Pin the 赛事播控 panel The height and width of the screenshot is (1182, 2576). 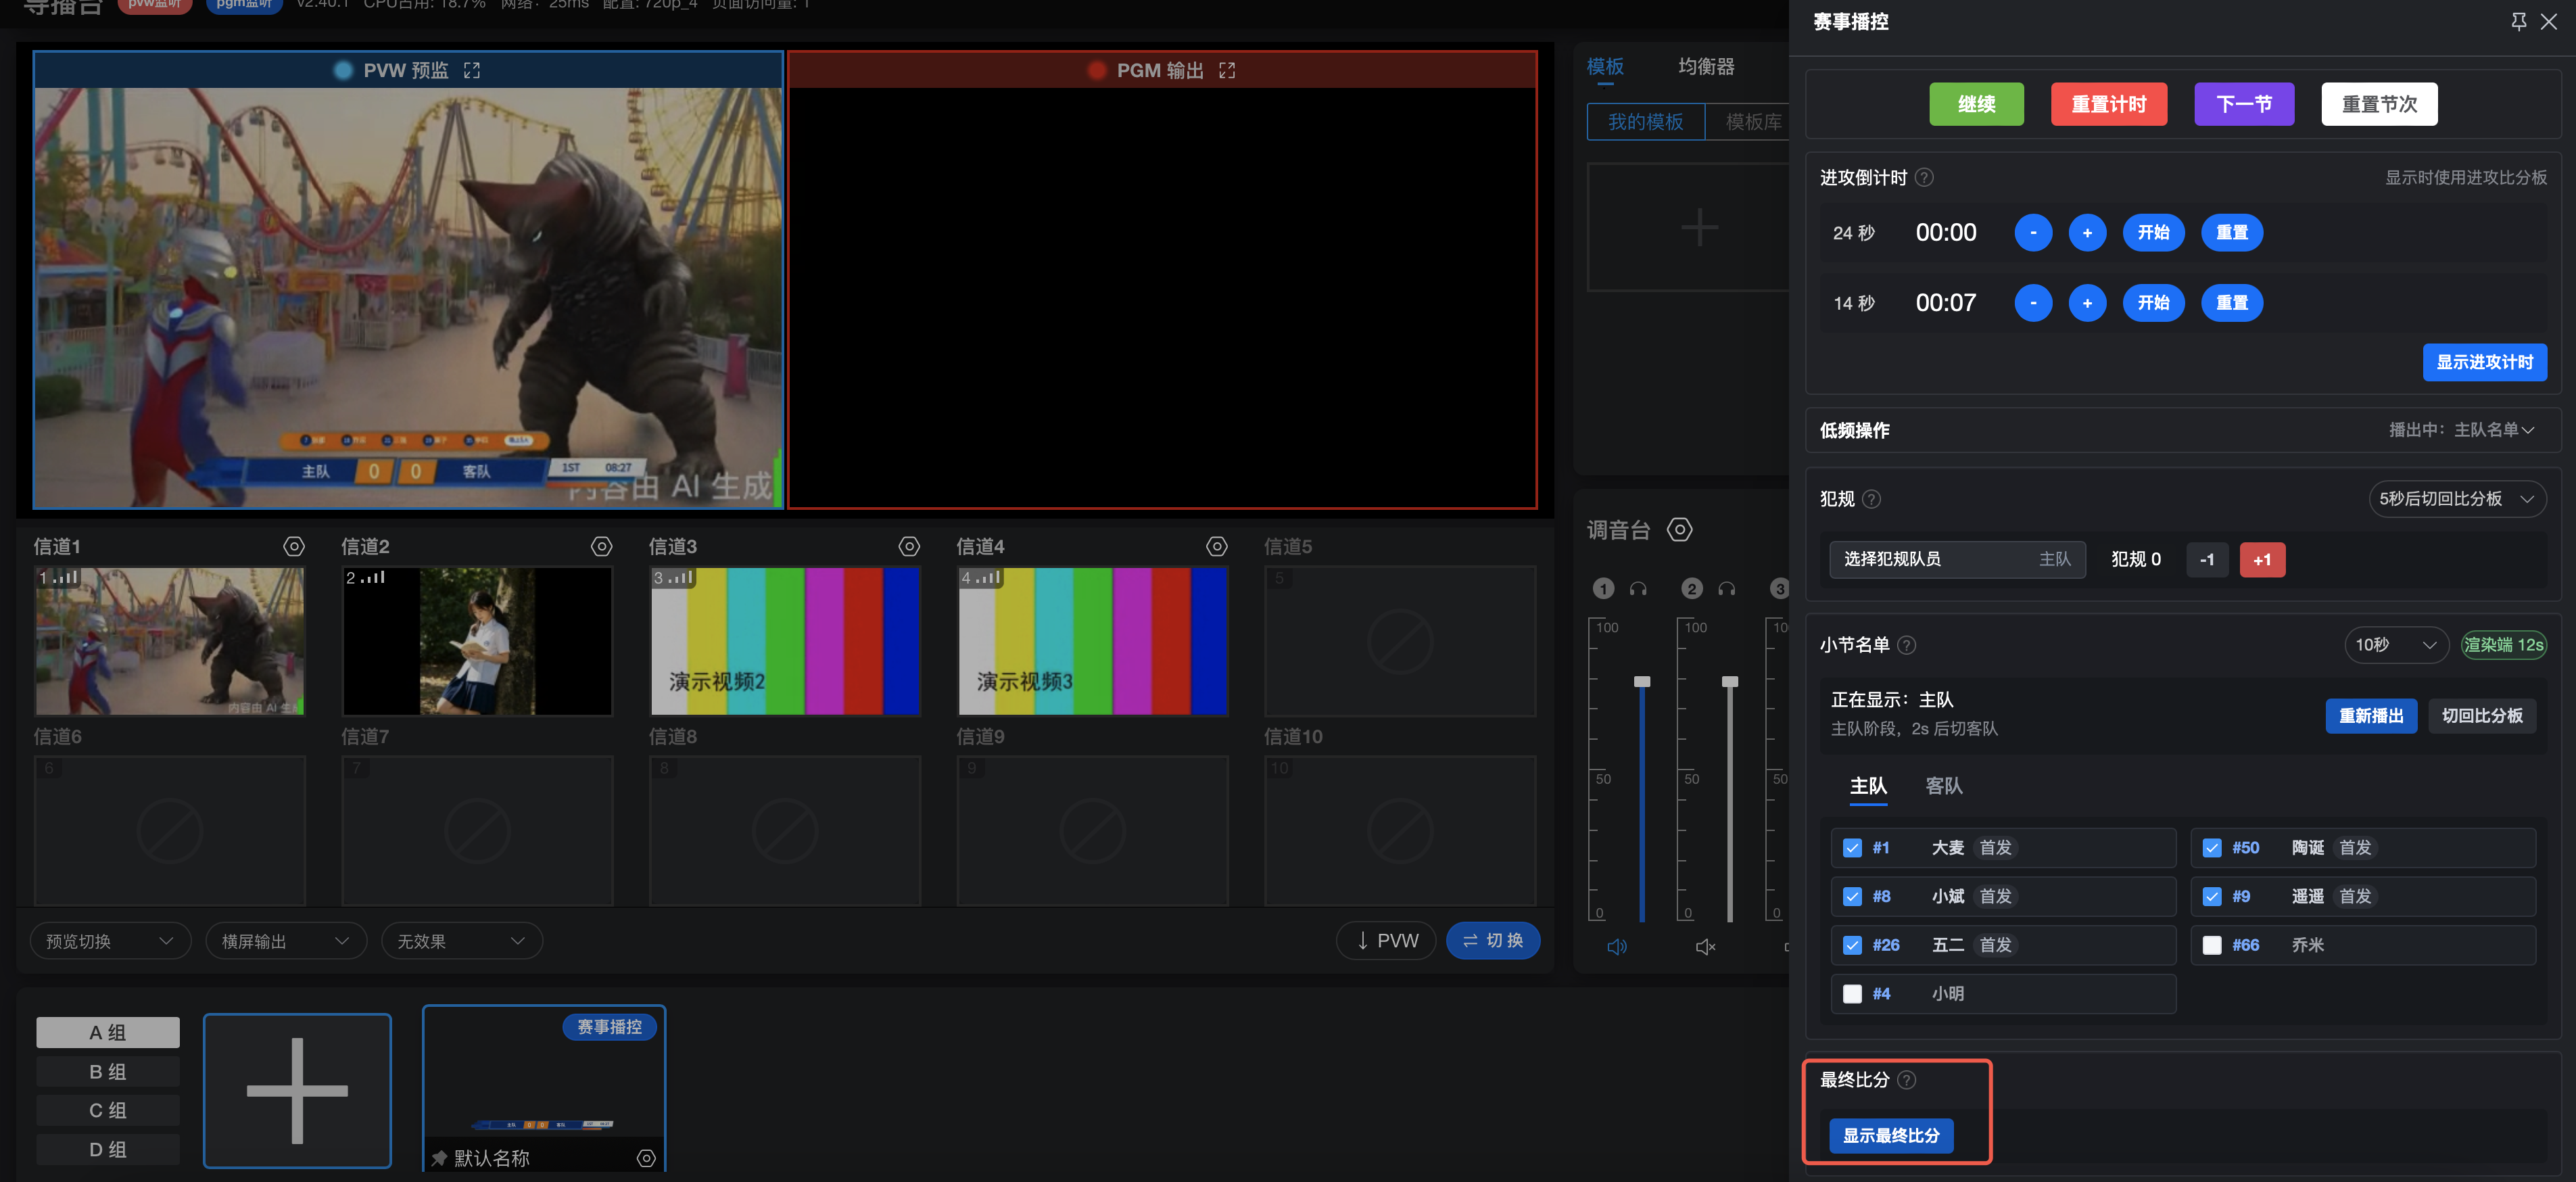2519,21
